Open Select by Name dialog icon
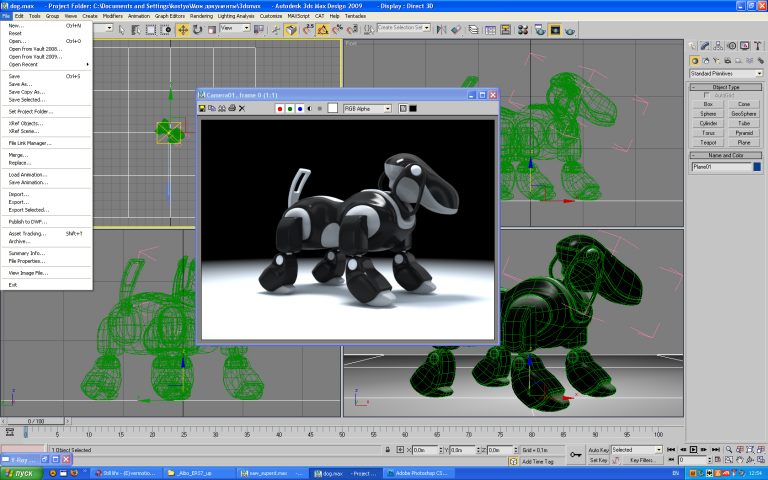 pos(136,30)
